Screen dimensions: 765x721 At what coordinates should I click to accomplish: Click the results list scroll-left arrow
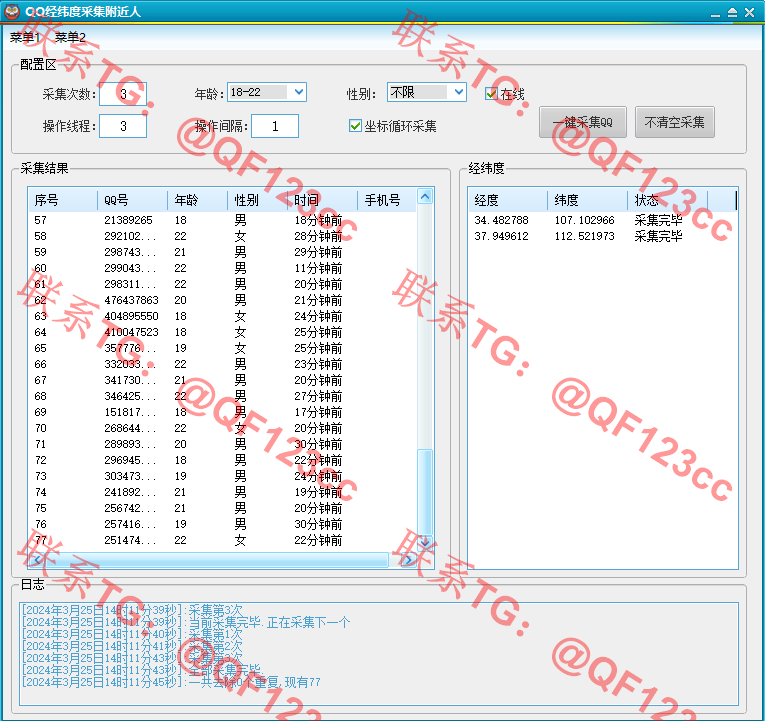click(37, 560)
